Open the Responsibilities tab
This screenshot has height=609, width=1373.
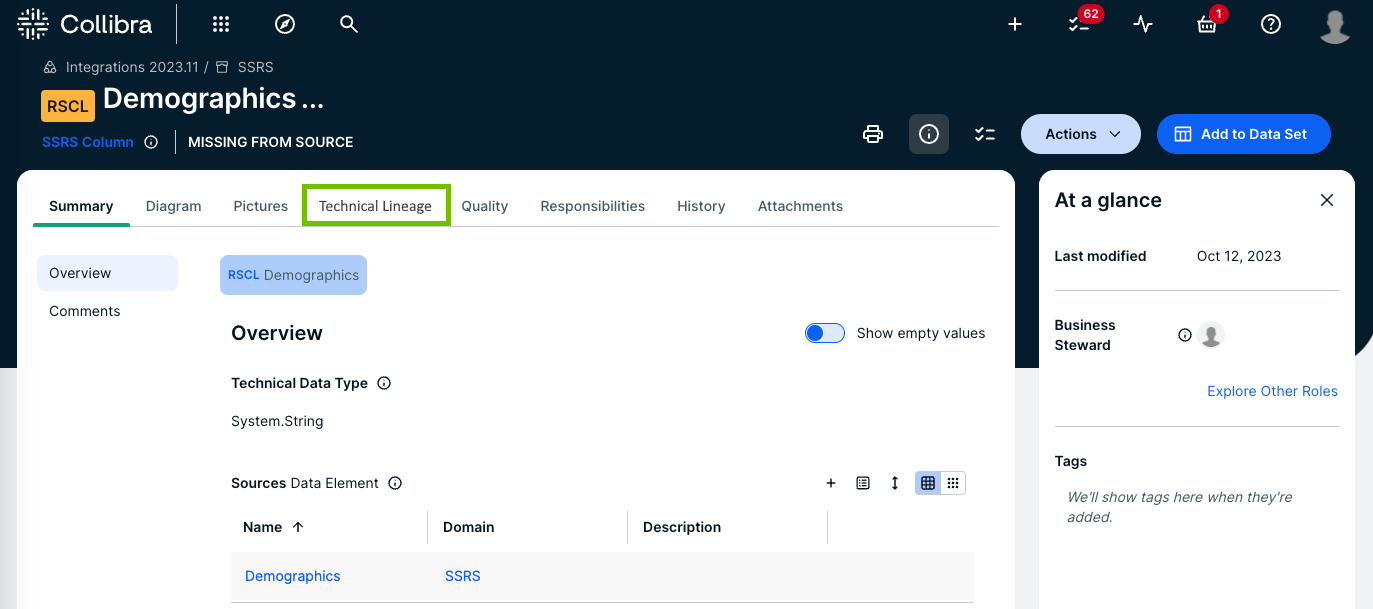[x=592, y=206]
